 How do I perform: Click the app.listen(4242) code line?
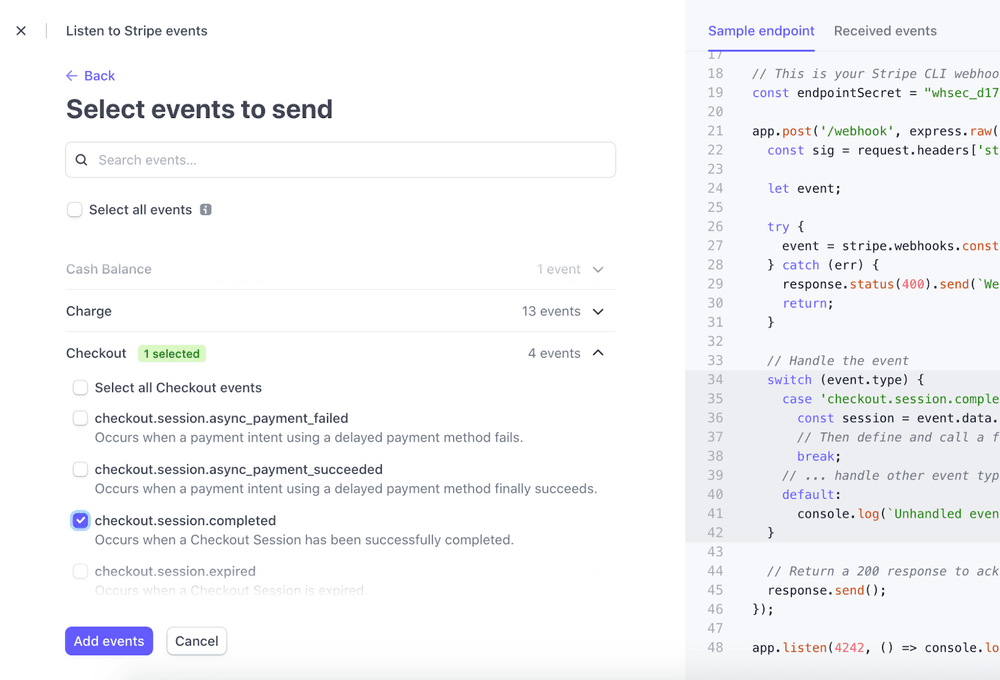(876, 647)
